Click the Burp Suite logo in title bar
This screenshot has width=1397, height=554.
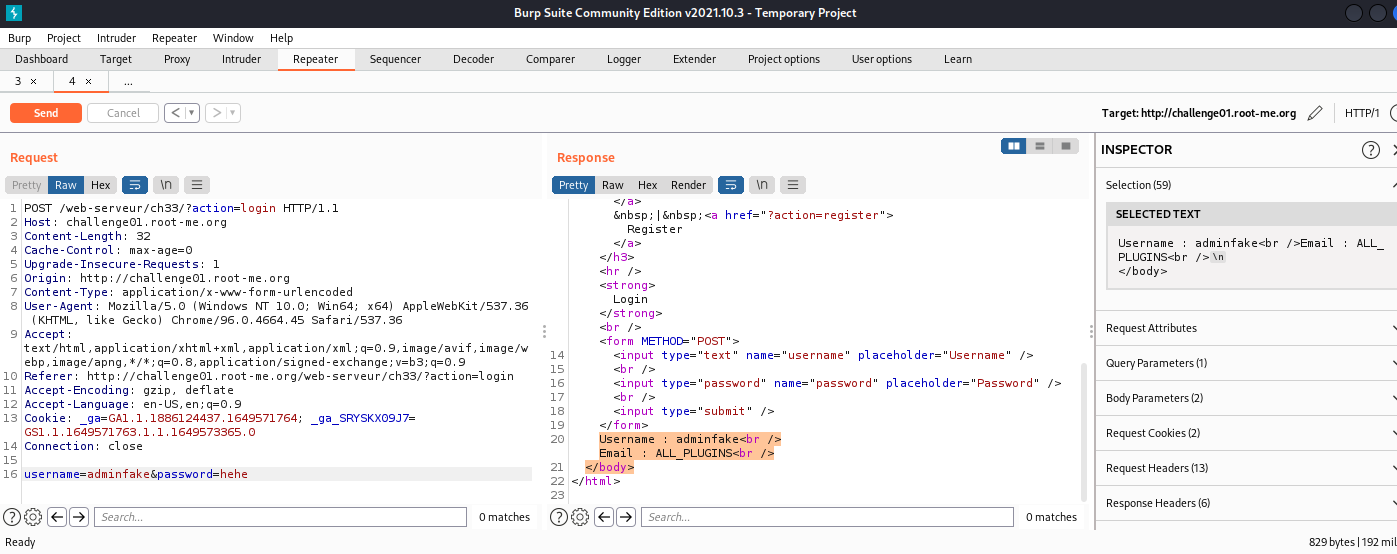tap(12, 13)
